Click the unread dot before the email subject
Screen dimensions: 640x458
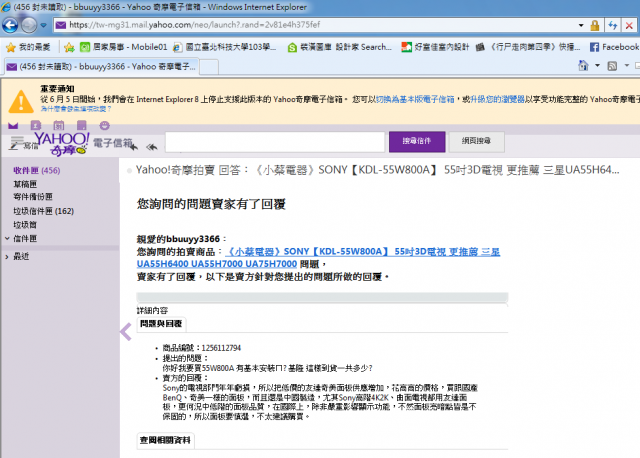click(129, 171)
